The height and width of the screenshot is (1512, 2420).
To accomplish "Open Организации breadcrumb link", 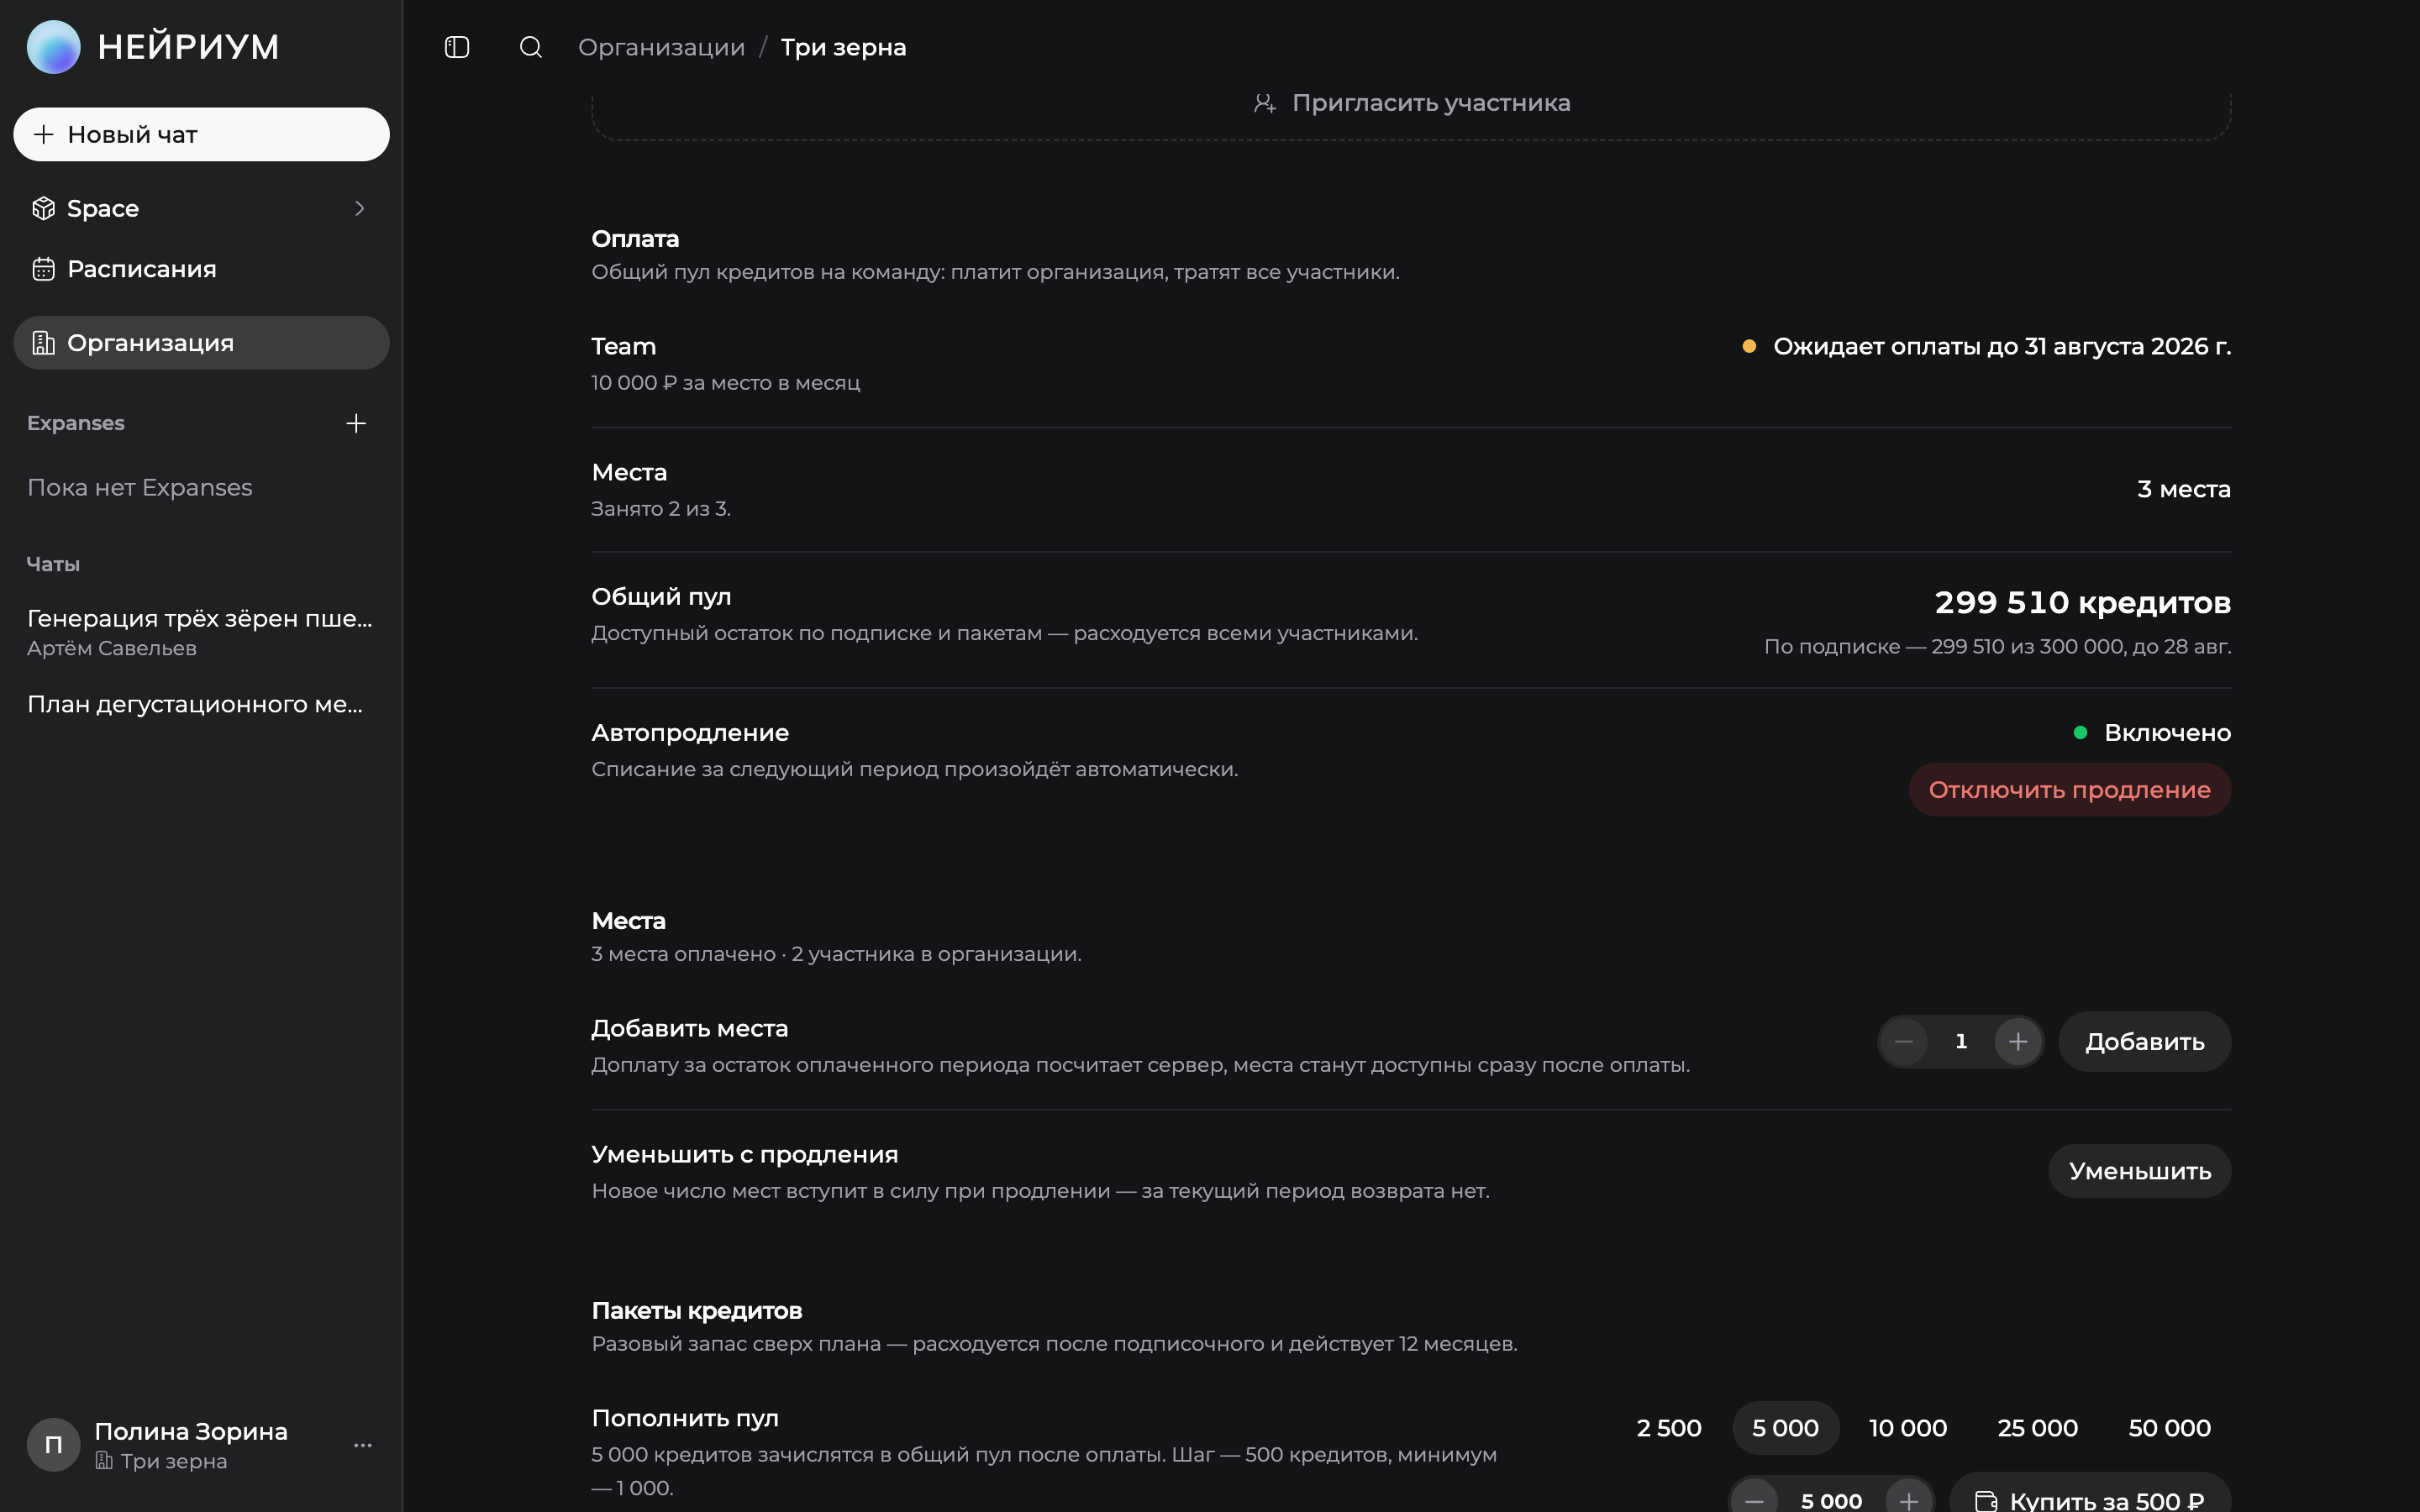I will point(661,47).
